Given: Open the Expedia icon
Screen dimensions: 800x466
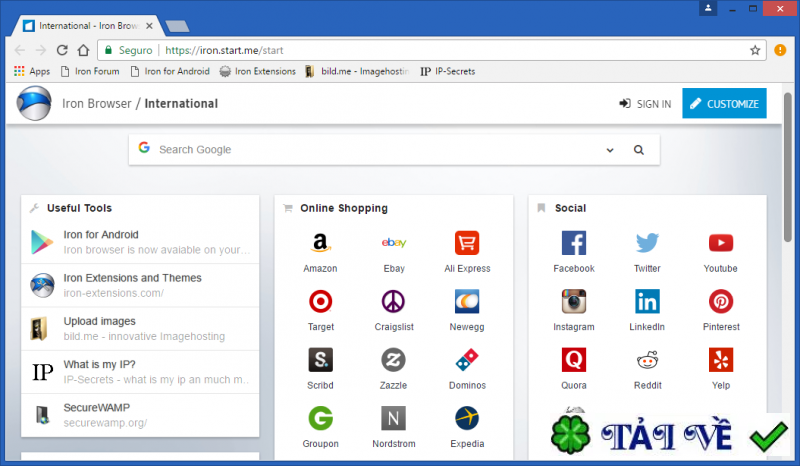Looking at the screenshot, I should pyautogui.click(x=467, y=419).
